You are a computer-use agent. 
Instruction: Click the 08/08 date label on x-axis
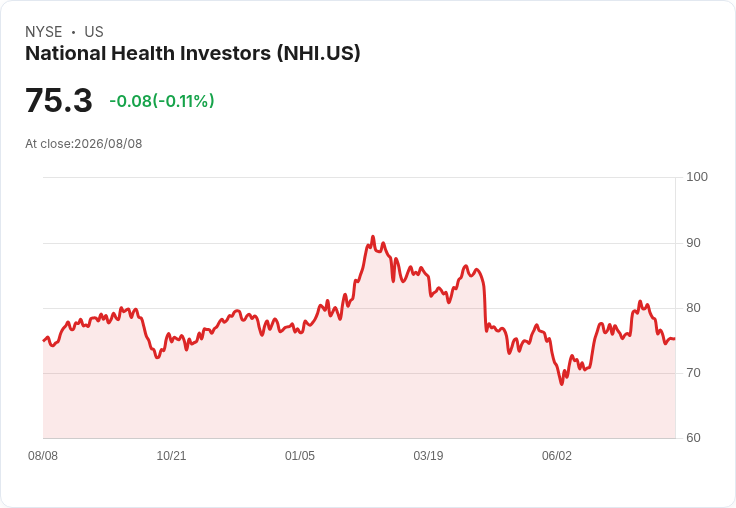pyautogui.click(x=43, y=455)
